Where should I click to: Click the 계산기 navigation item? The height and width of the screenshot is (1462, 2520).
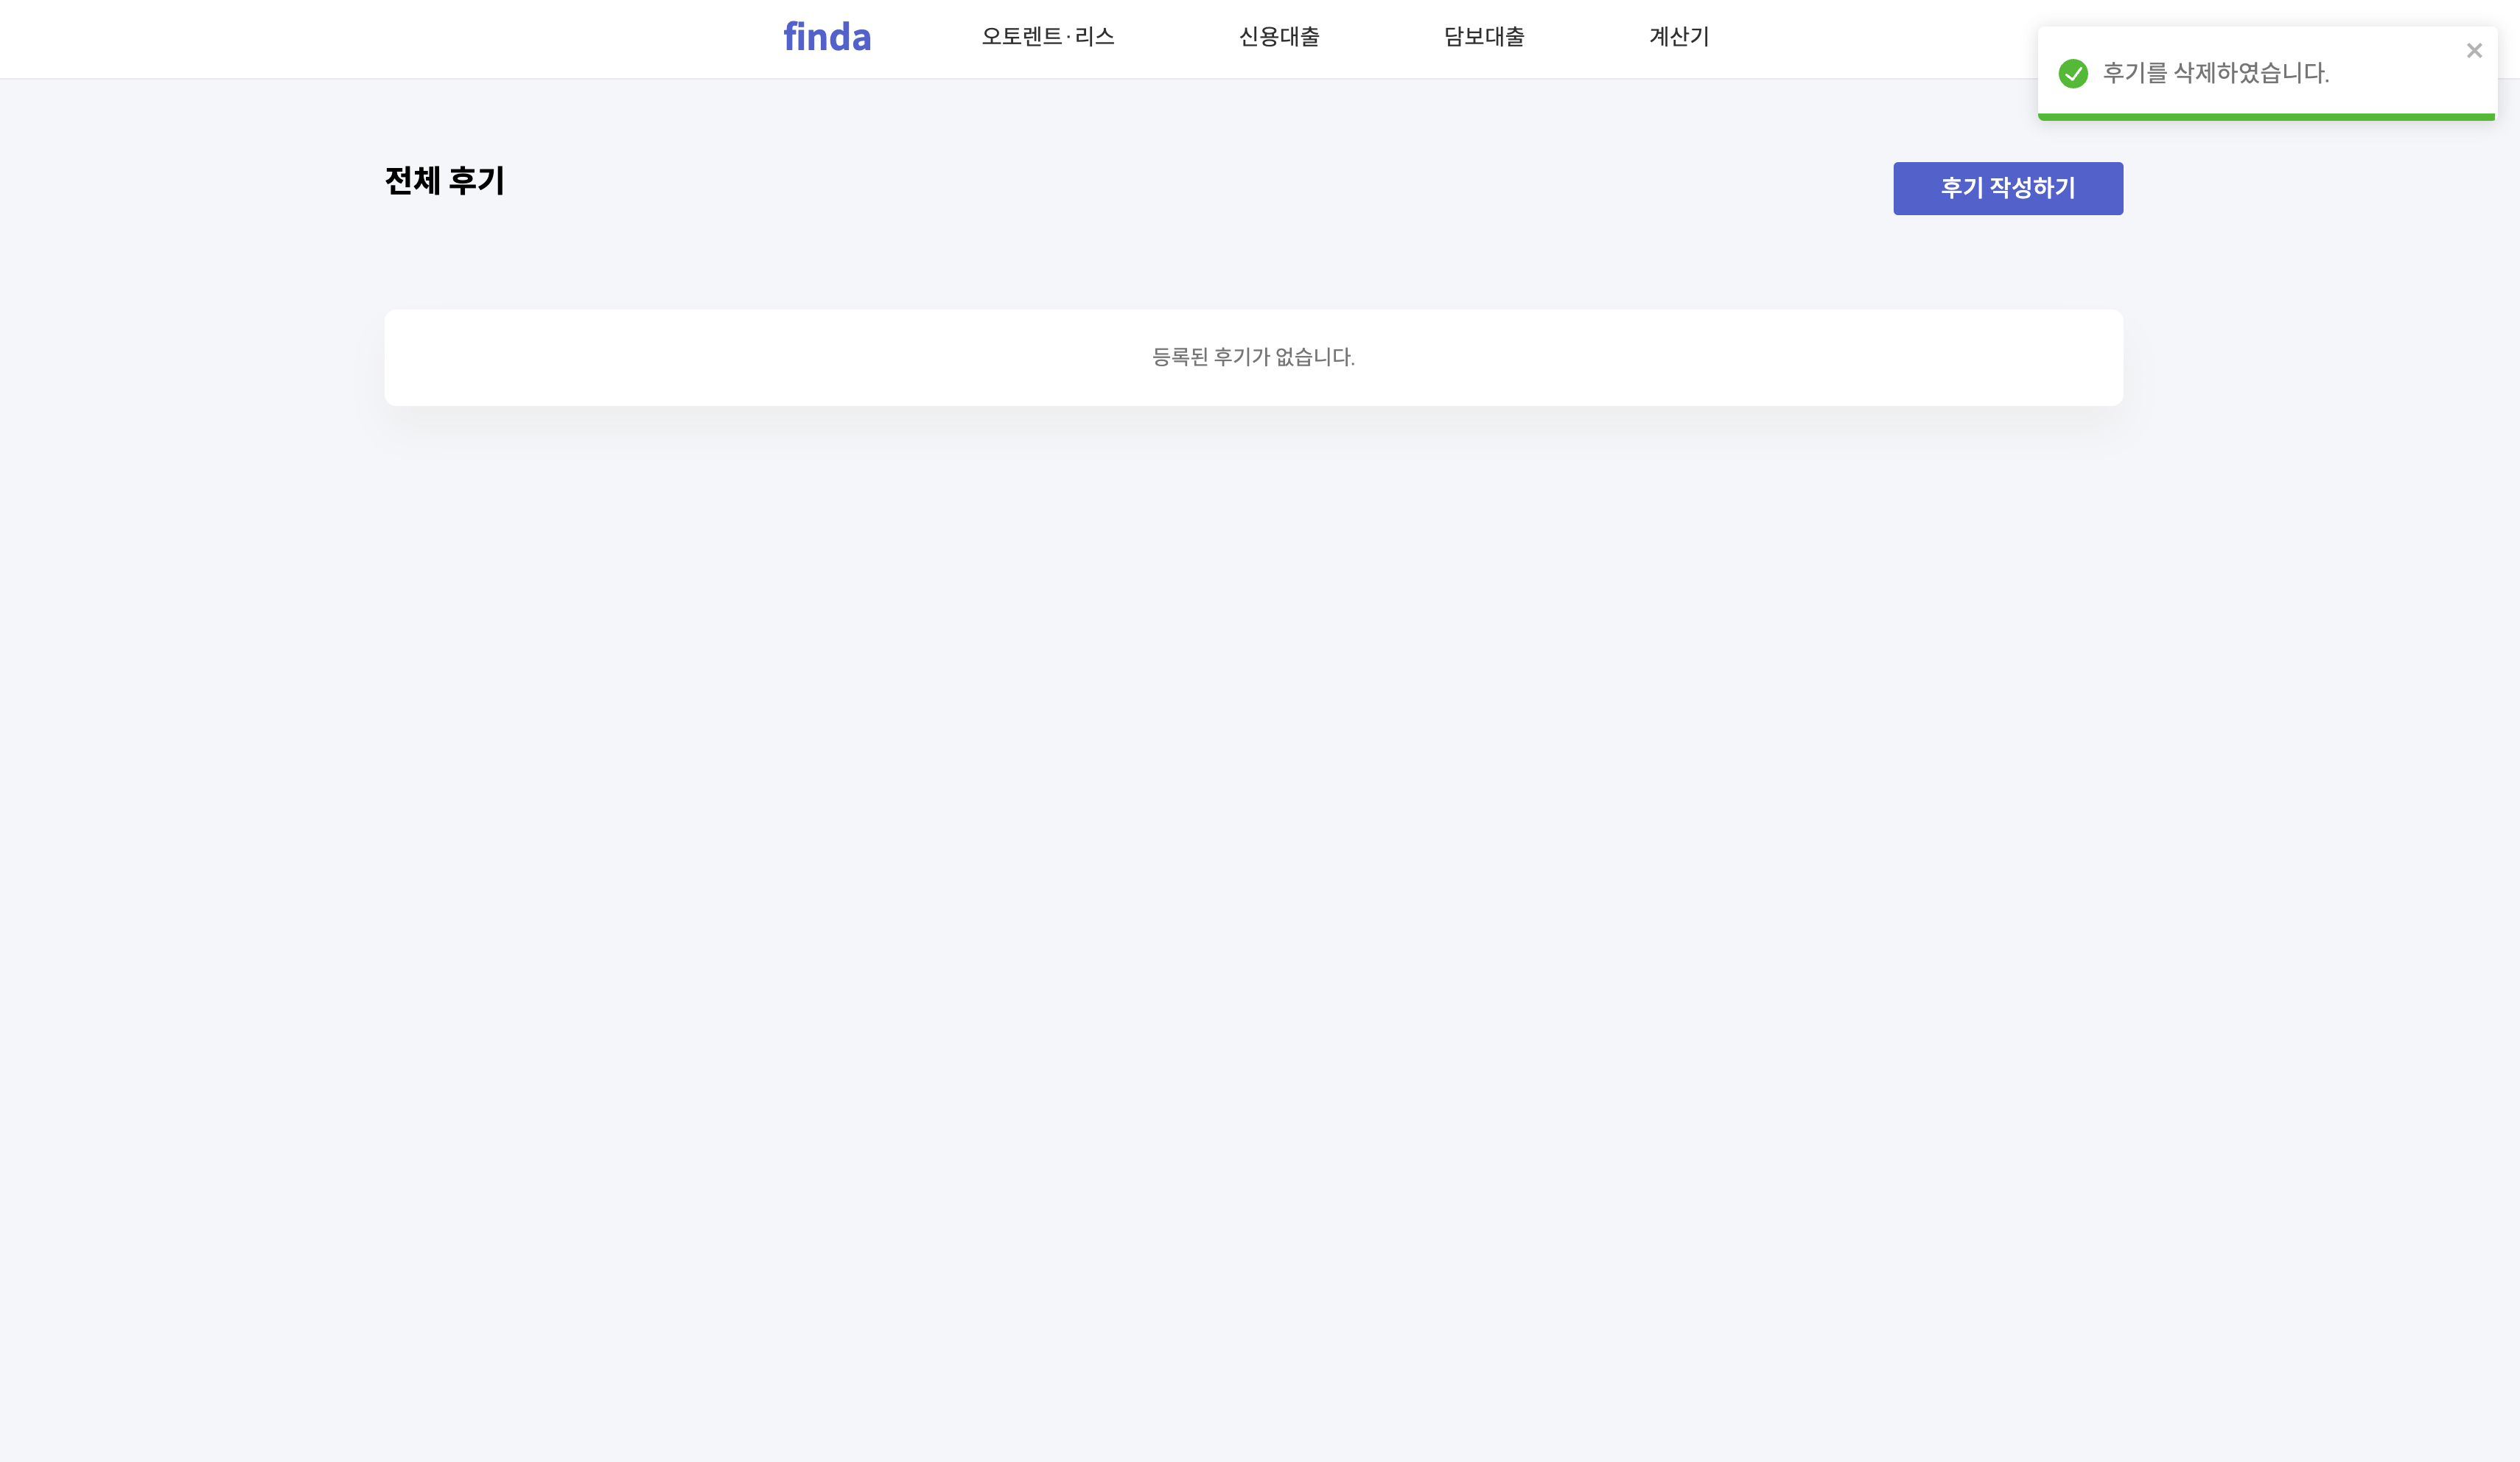1678,37
